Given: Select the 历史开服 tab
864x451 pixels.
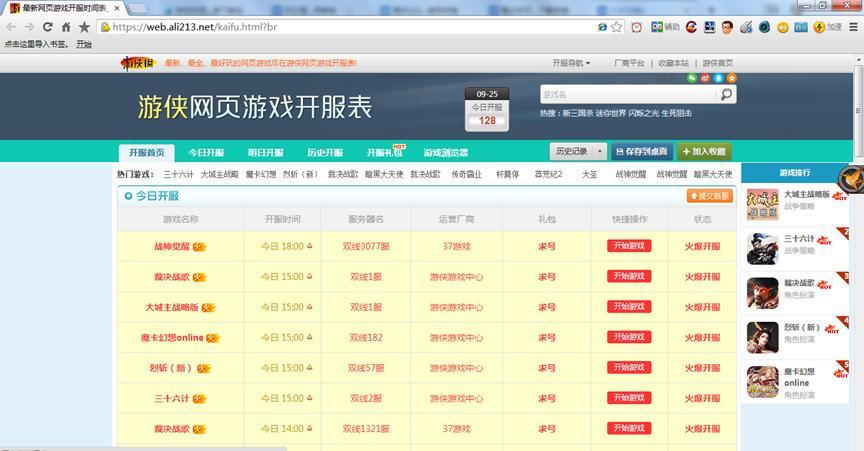Looking at the screenshot, I should (x=324, y=153).
